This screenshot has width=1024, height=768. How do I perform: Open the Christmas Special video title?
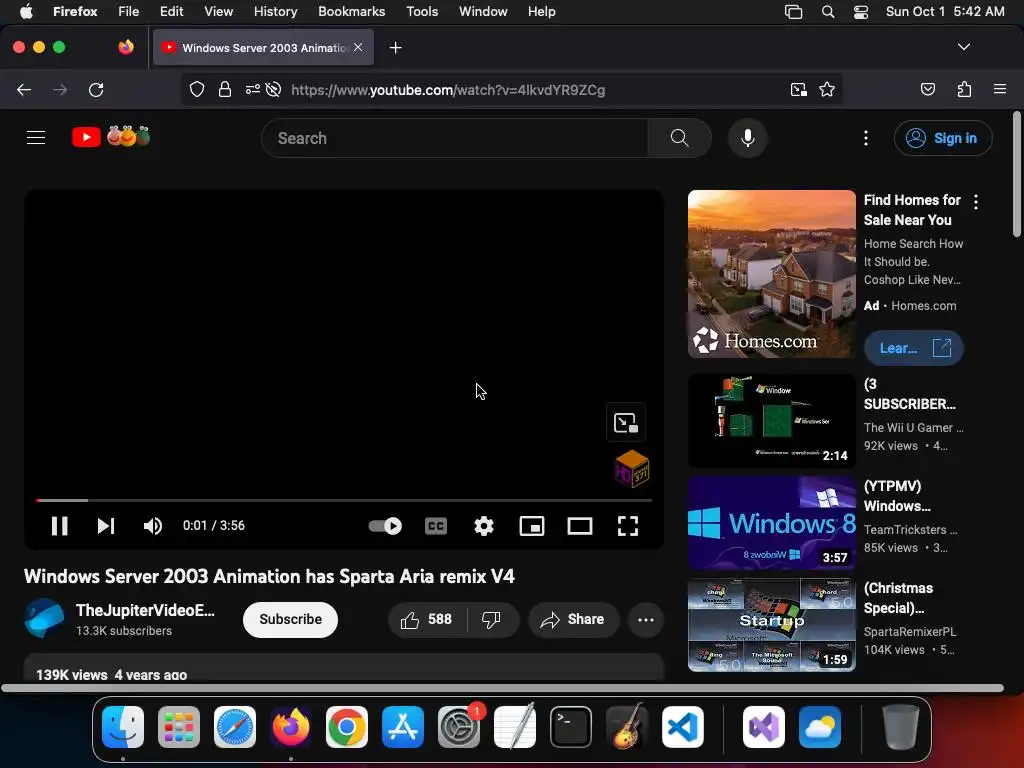click(x=898, y=598)
